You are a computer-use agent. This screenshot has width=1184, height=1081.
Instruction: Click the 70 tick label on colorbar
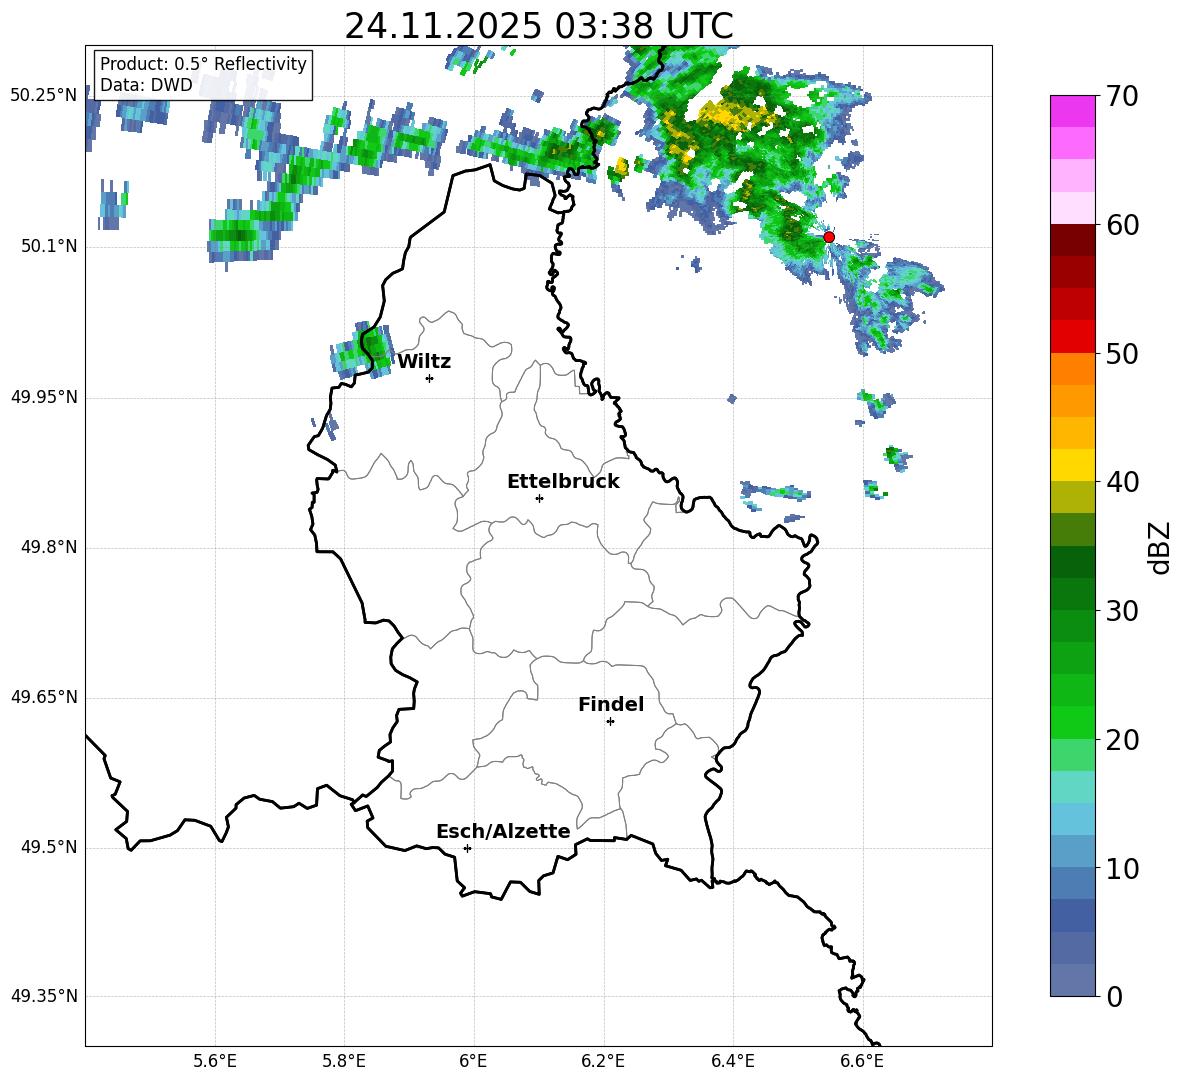pyautogui.click(x=1122, y=96)
